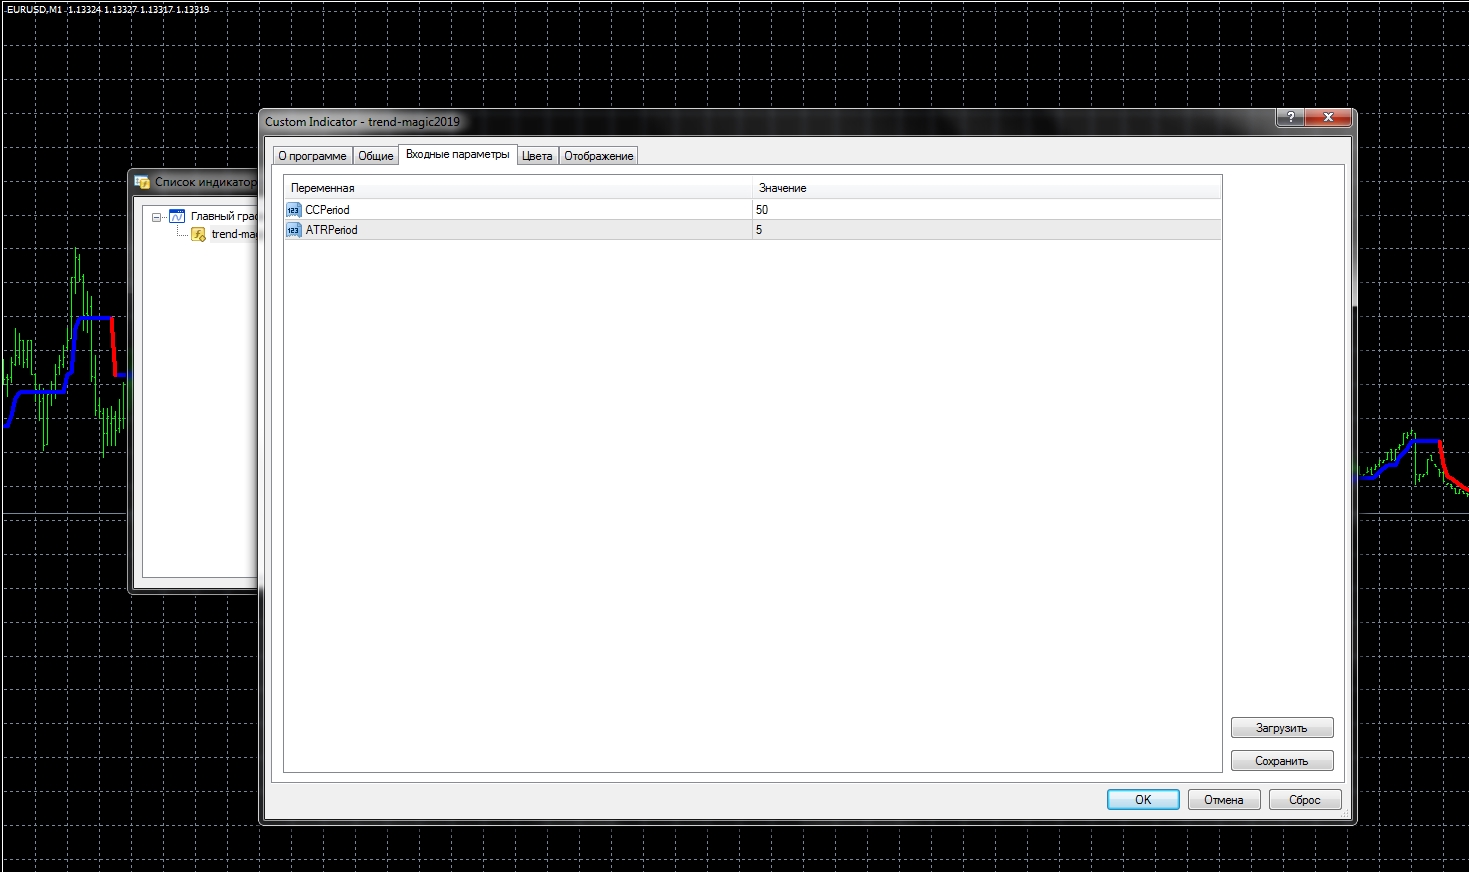1469x872 pixels.
Task: Click the Список индикаторов window icon
Action: click(142, 182)
